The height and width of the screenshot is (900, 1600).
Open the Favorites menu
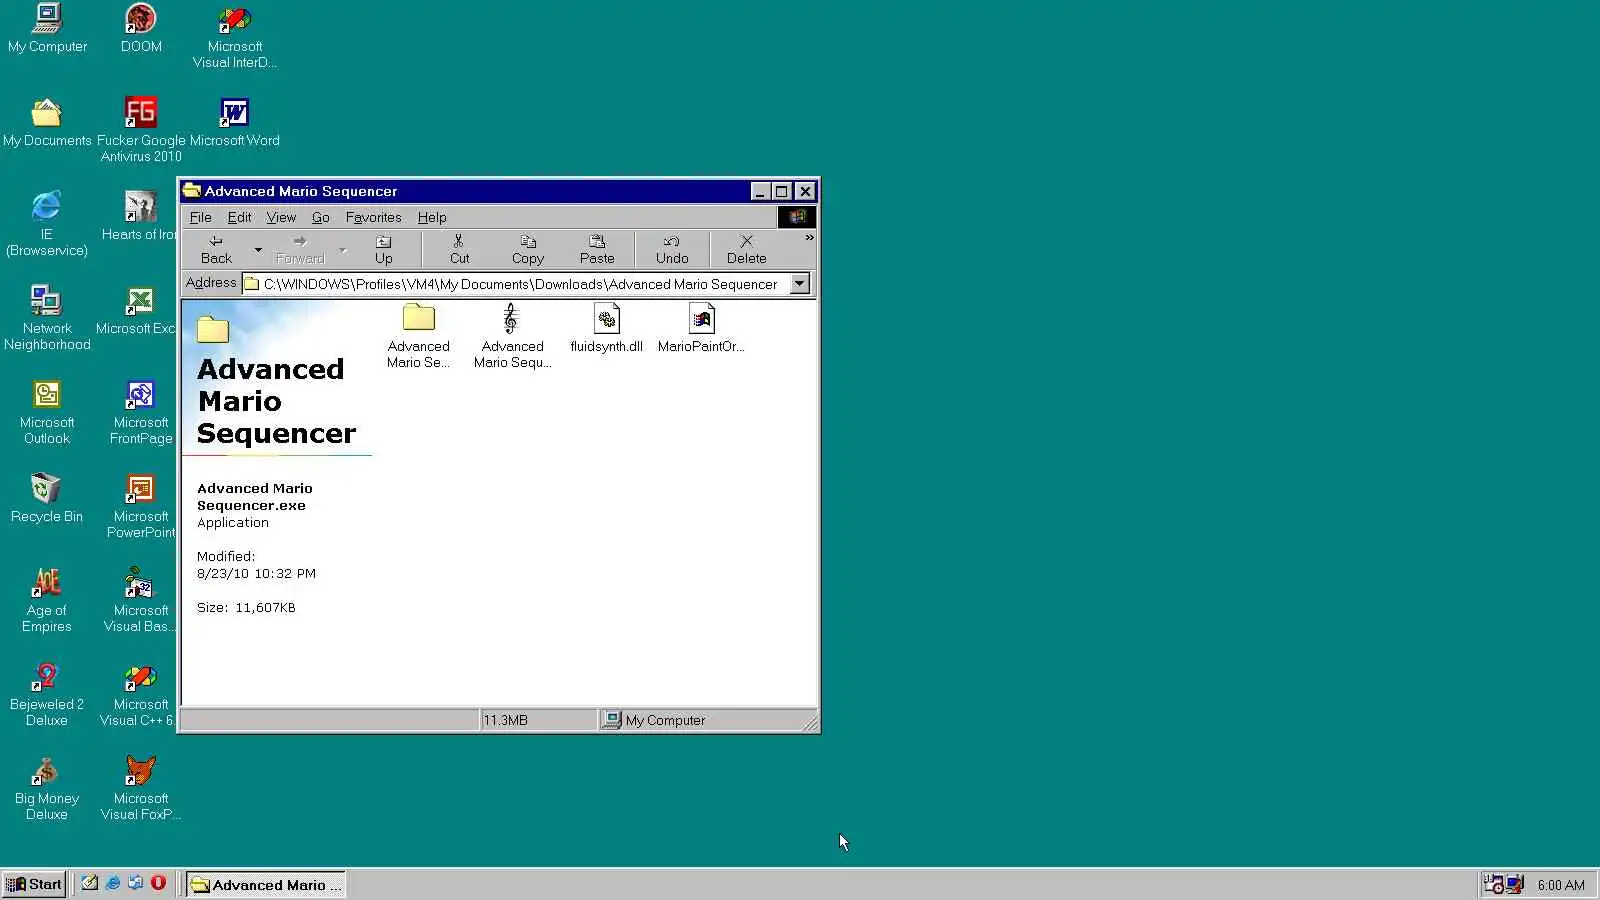(373, 217)
